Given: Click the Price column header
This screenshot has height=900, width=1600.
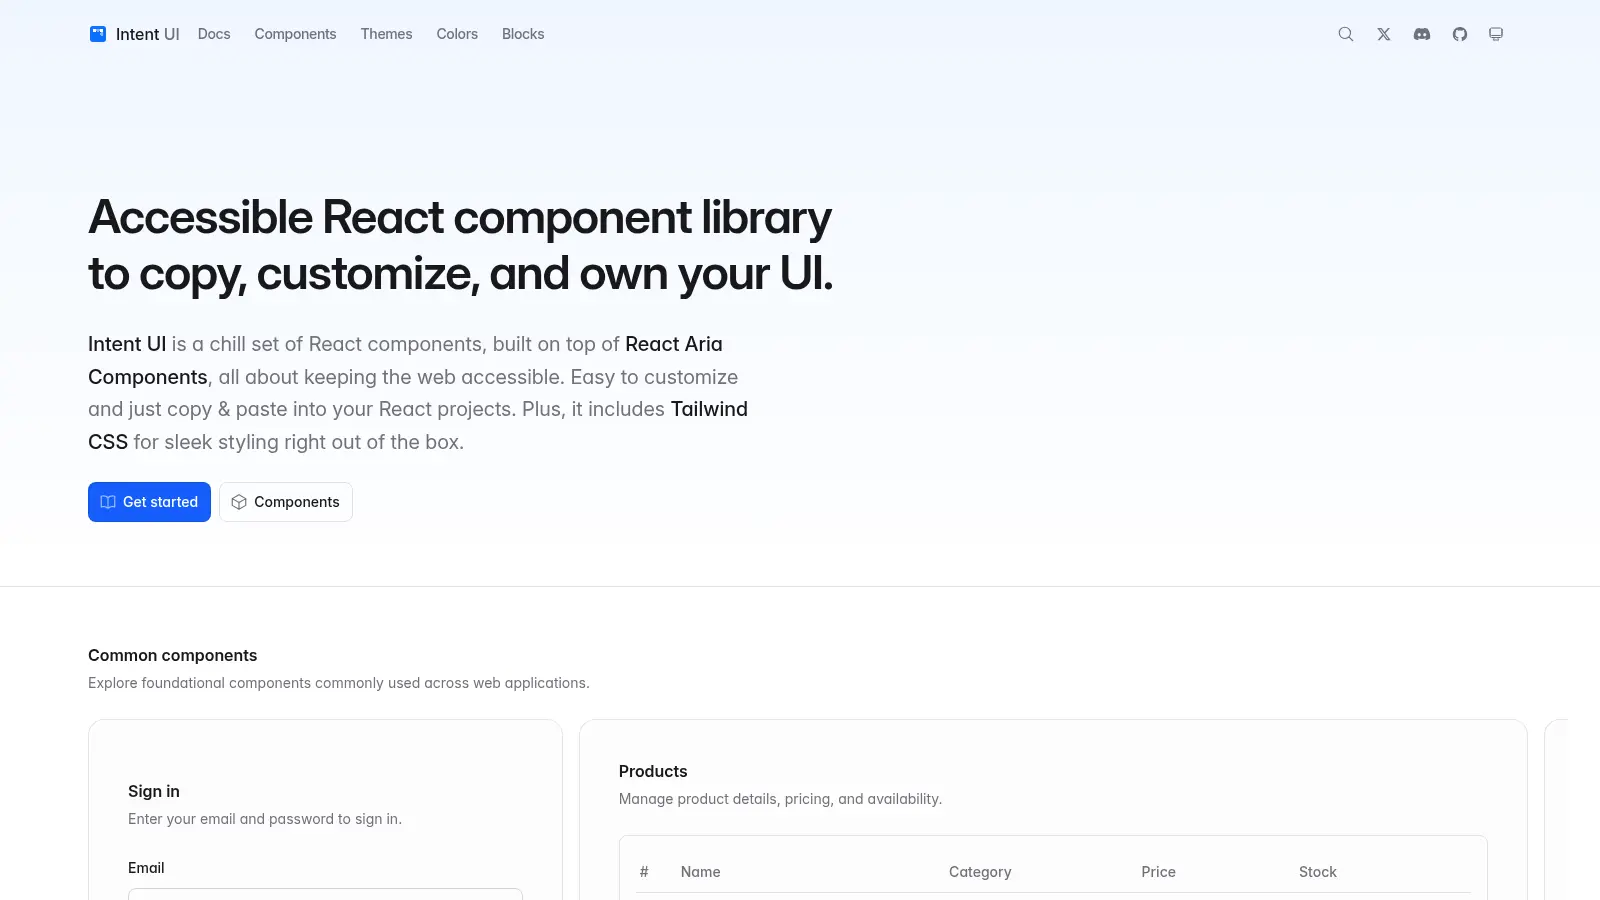Looking at the screenshot, I should [x=1158, y=872].
